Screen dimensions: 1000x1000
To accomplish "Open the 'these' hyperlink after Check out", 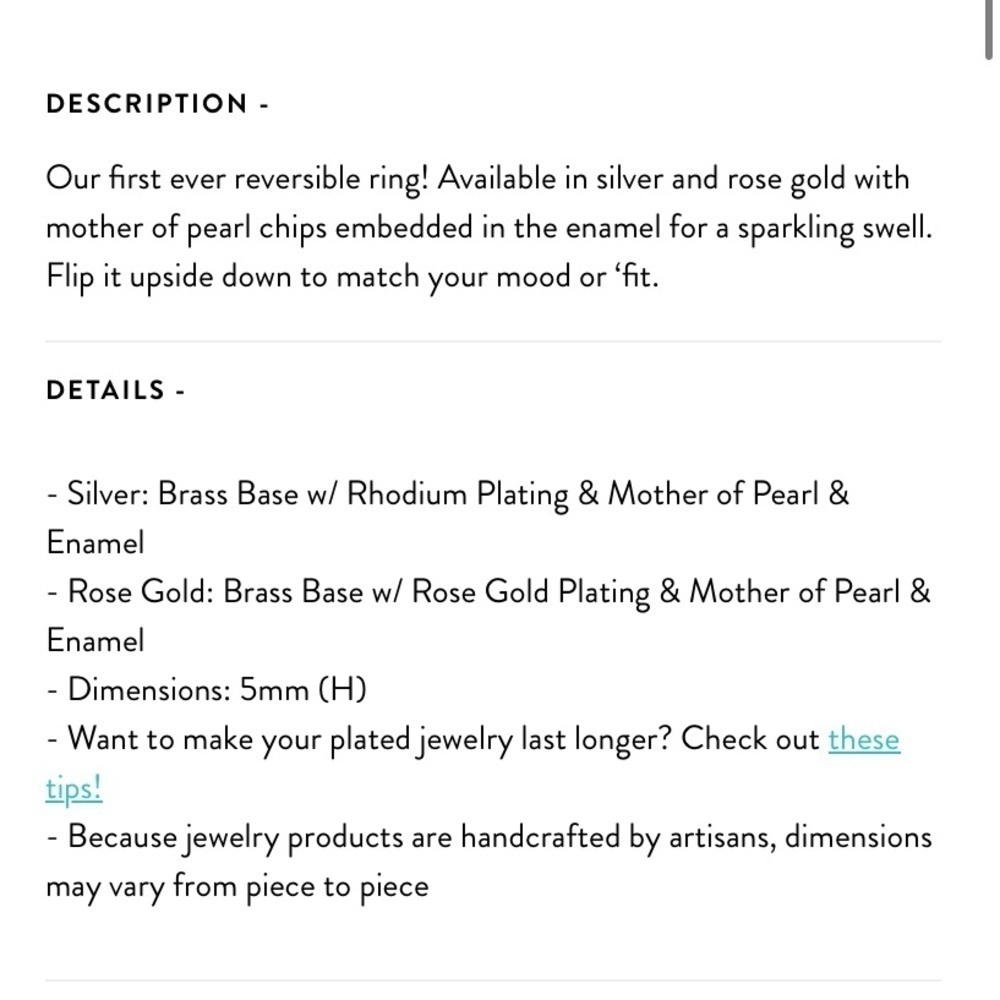I will click(x=864, y=740).
